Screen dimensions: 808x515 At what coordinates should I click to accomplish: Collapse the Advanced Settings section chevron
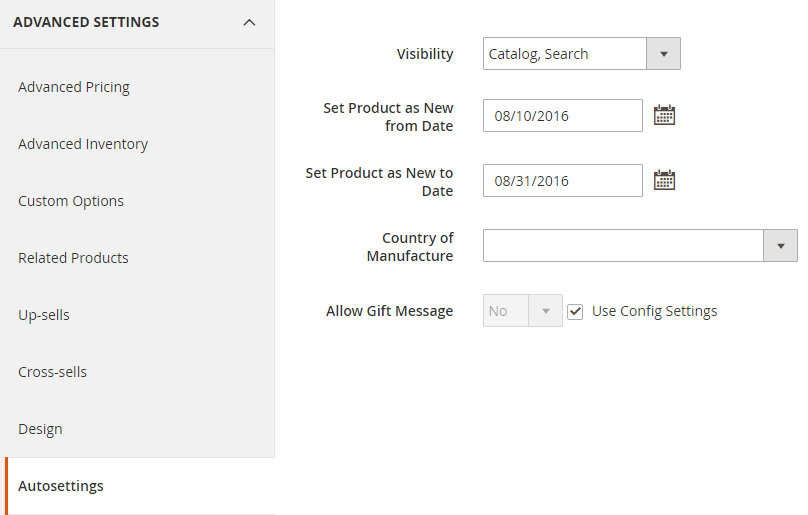249,23
